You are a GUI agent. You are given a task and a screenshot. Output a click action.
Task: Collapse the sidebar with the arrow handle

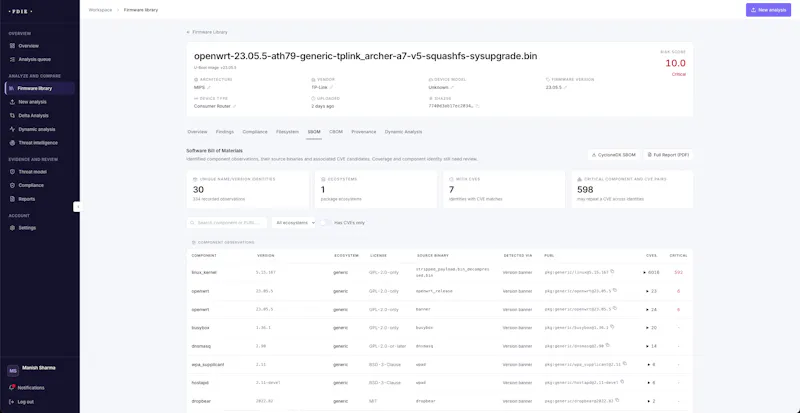pyautogui.click(x=77, y=206)
